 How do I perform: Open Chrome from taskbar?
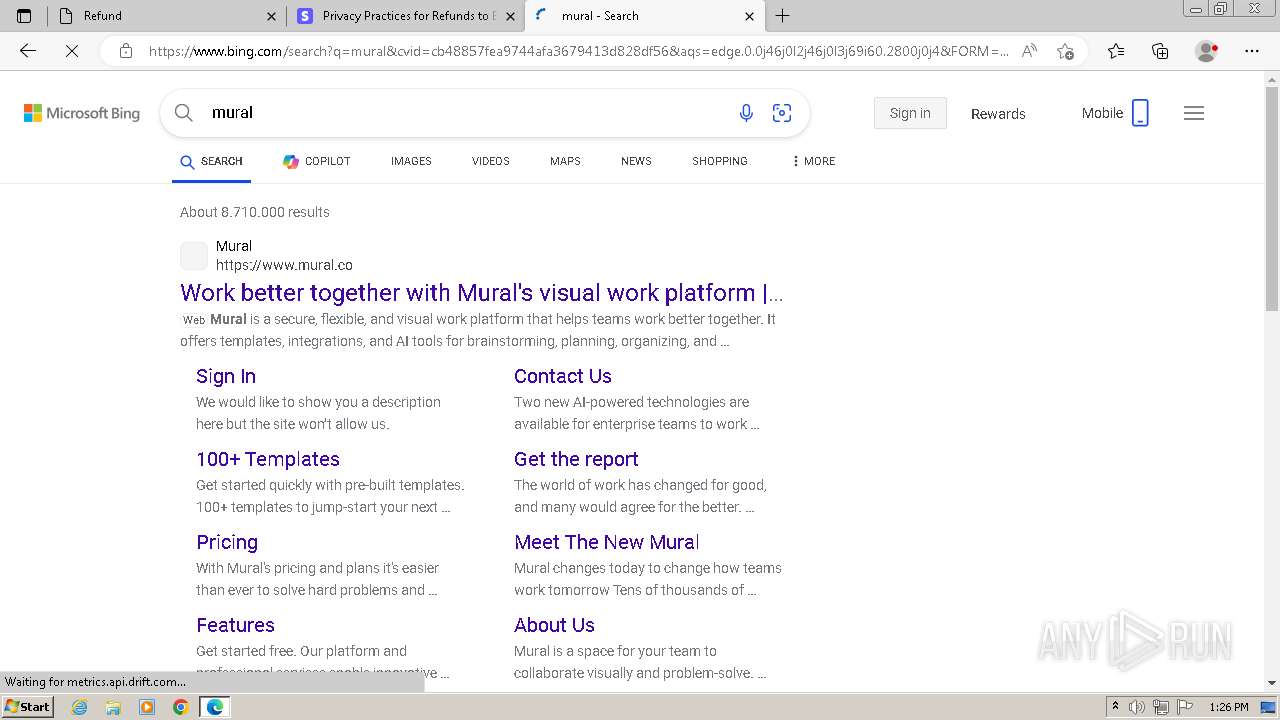coord(181,707)
